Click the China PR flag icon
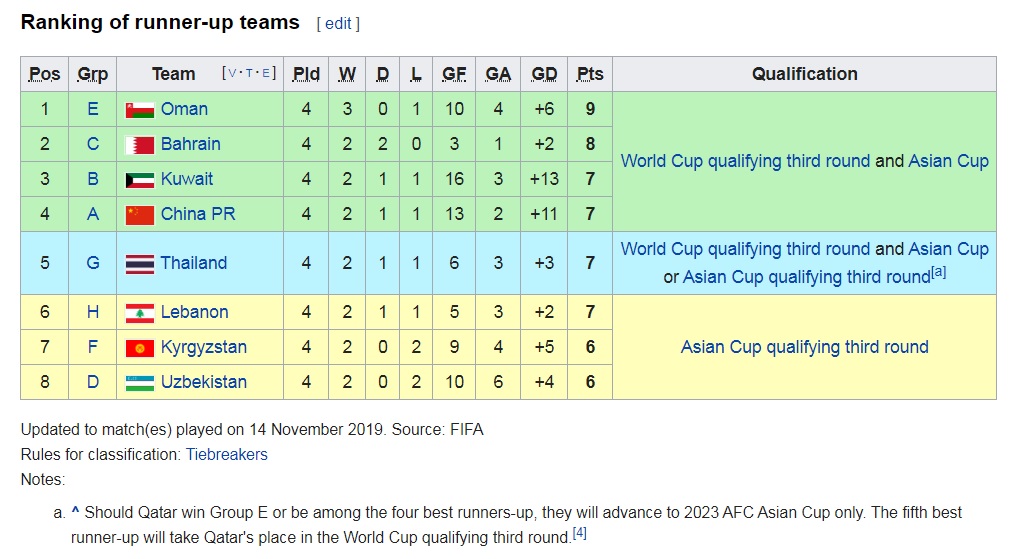 click(x=140, y=214)
